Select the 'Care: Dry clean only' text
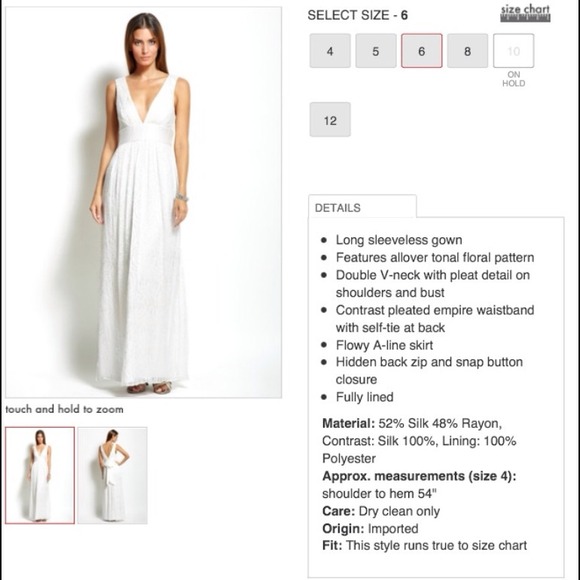 point(381,511)
